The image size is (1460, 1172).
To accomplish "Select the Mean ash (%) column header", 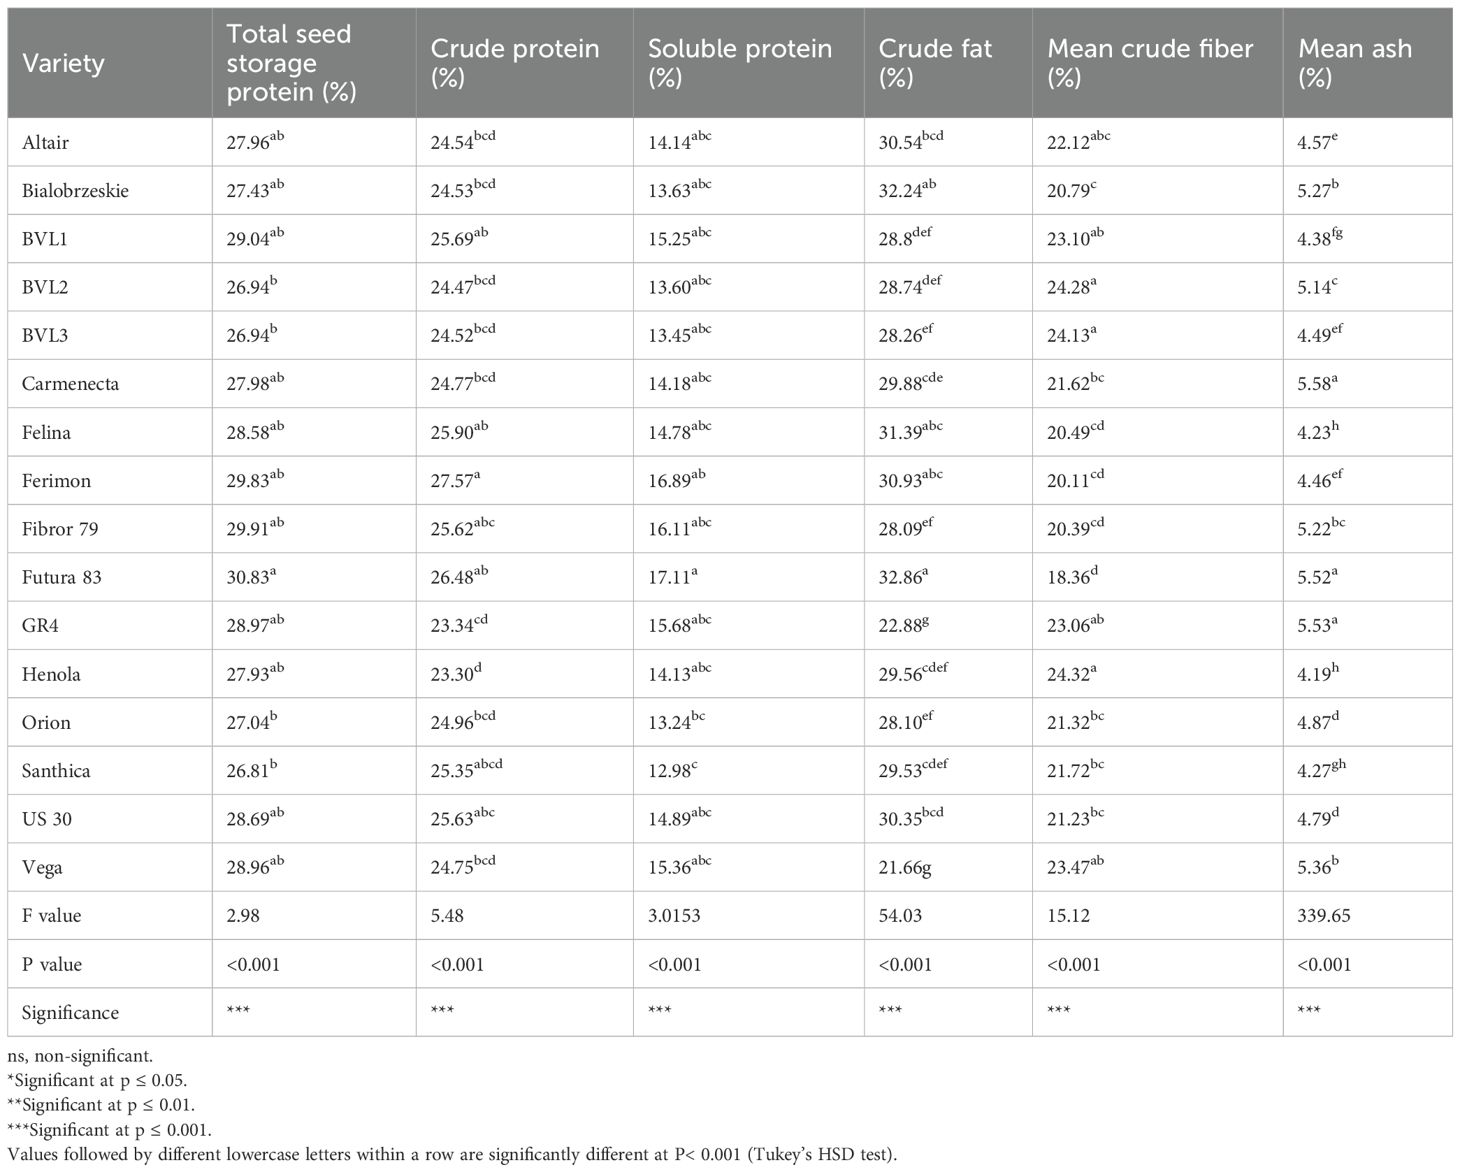I will click(x=1354, y=63).
